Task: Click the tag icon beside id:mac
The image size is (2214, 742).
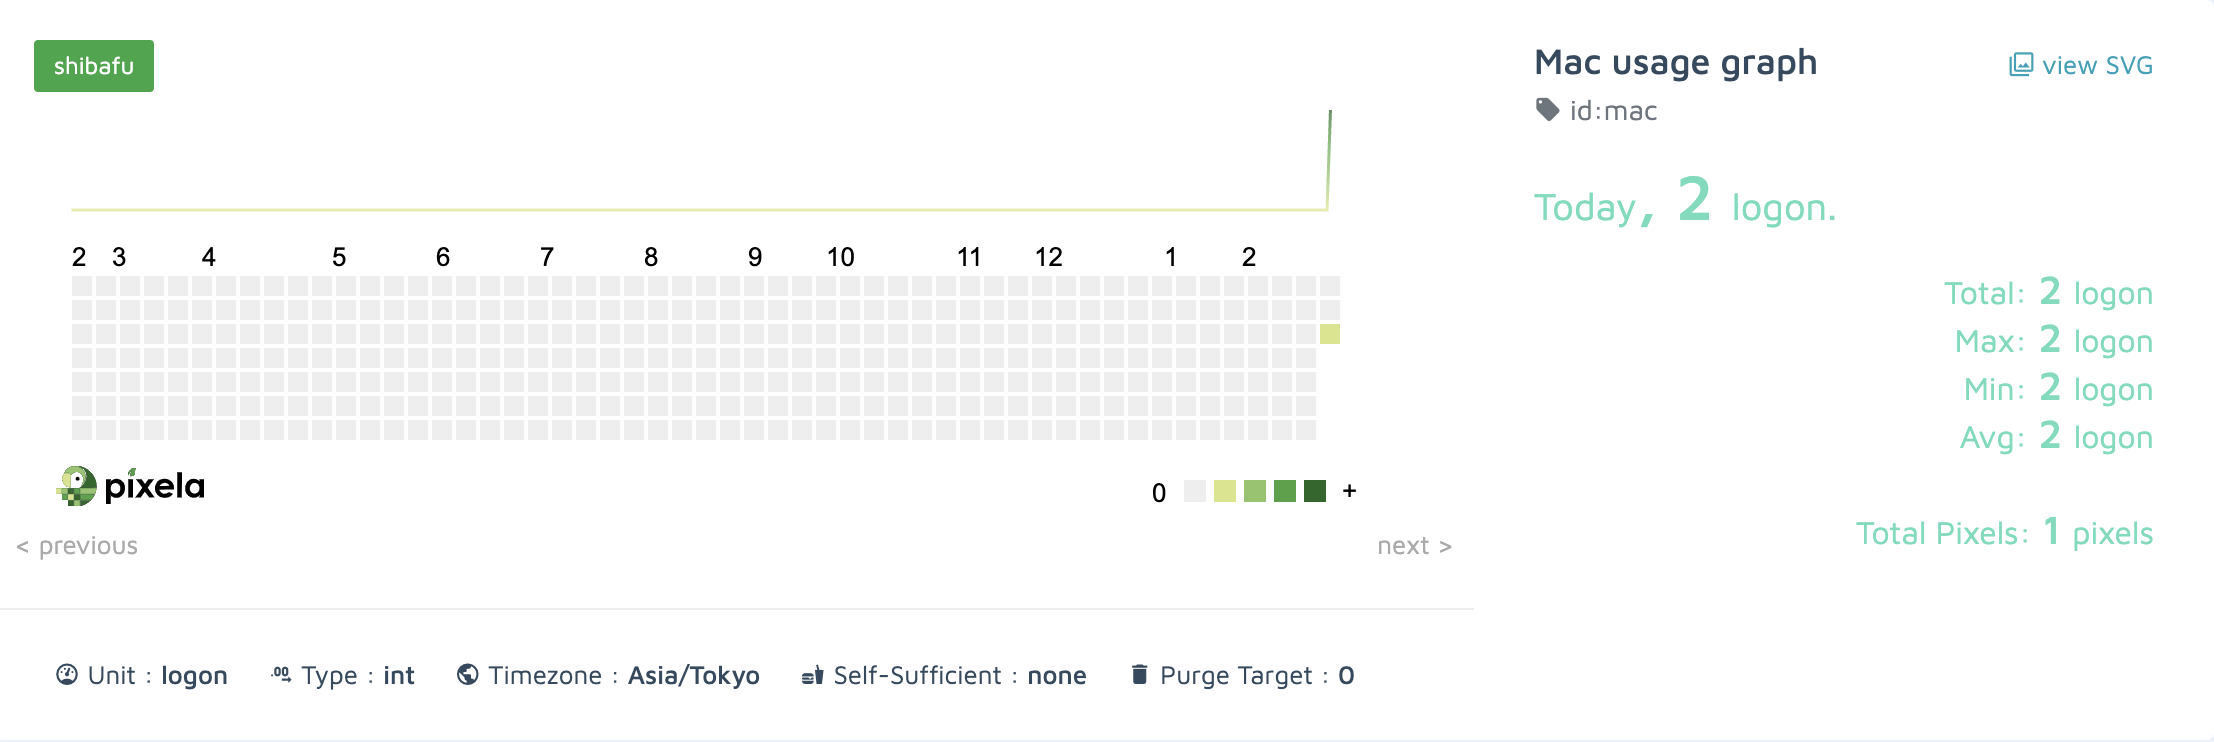Action: coord(1547,109)
